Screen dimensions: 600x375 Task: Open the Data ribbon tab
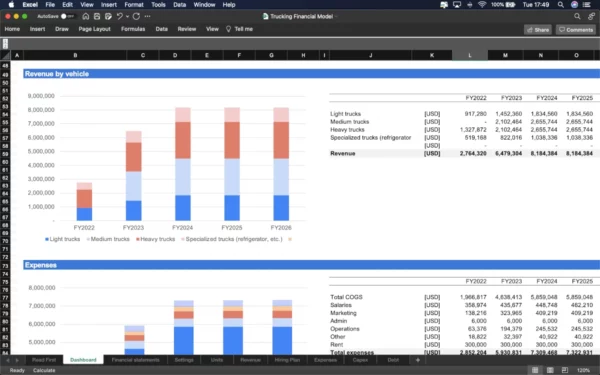click(x=161, y=29)
